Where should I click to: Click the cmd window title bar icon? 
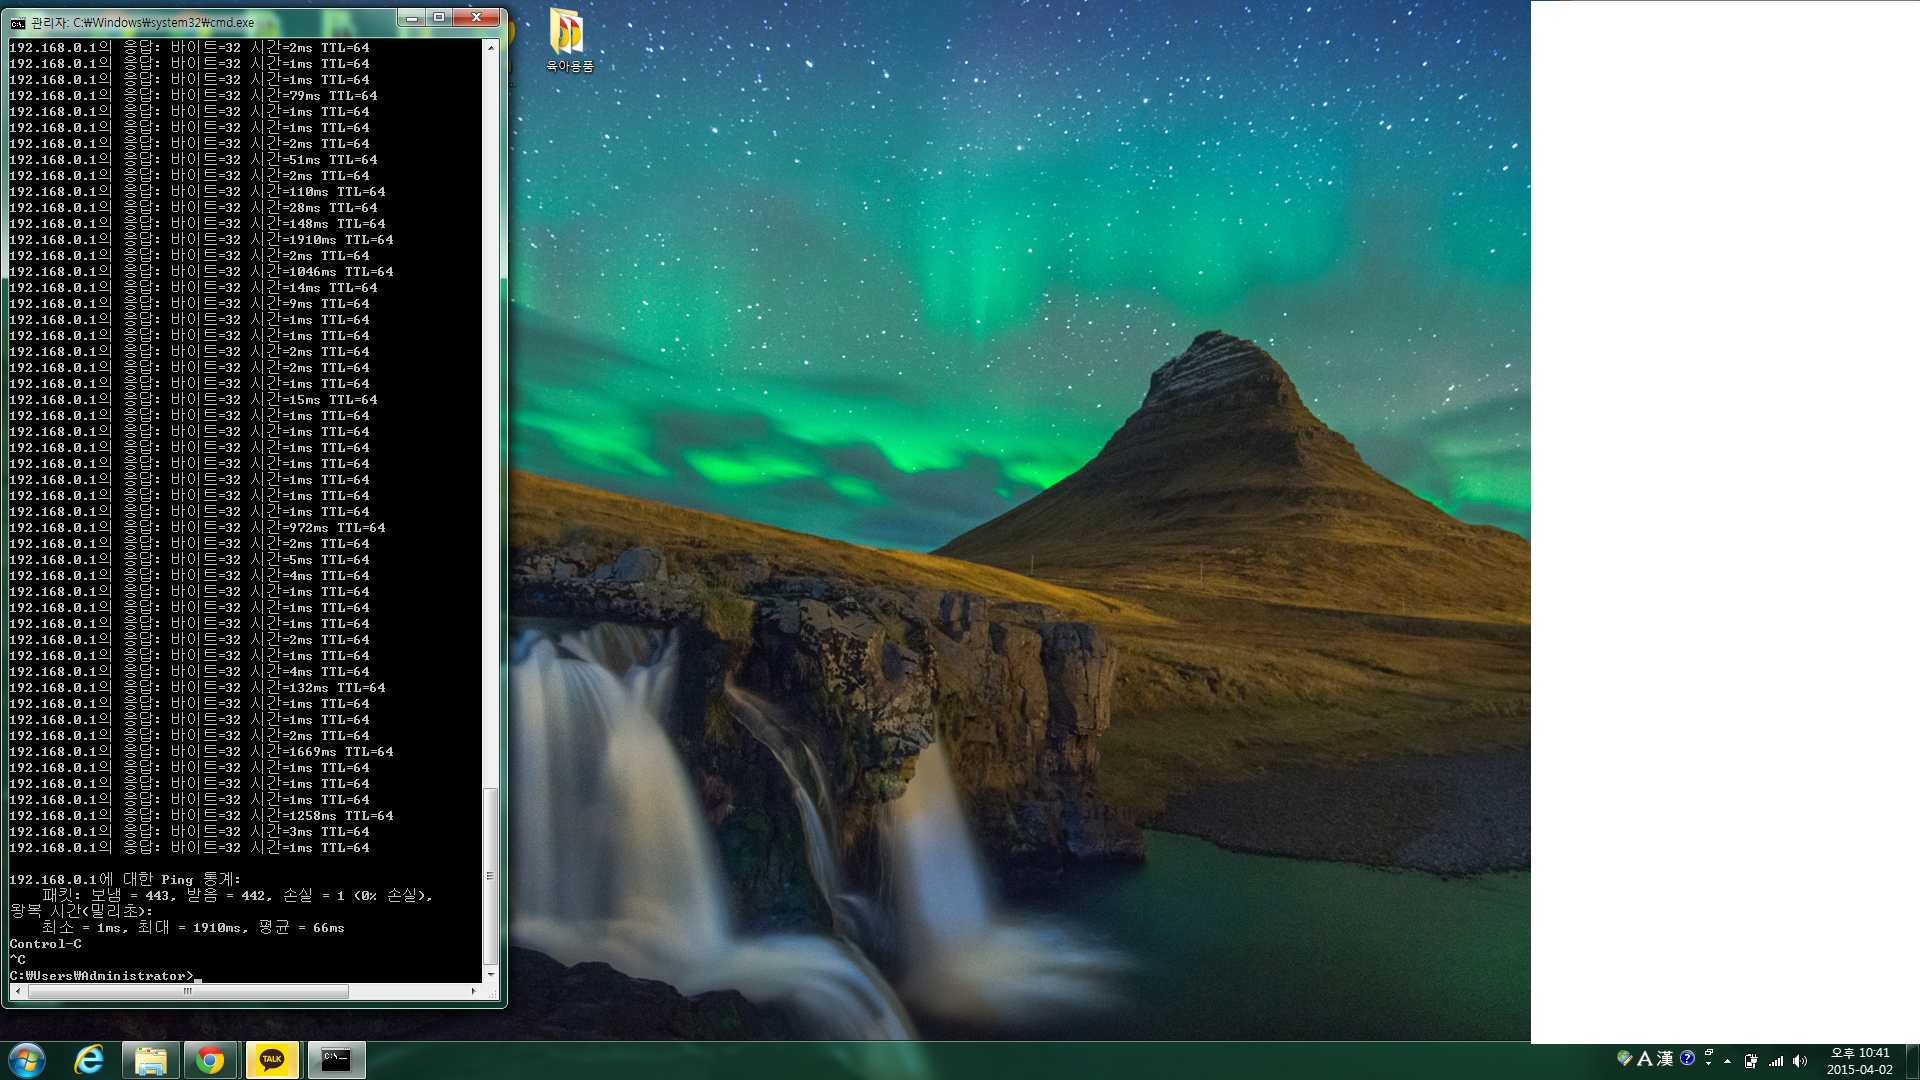pos(18,22)
